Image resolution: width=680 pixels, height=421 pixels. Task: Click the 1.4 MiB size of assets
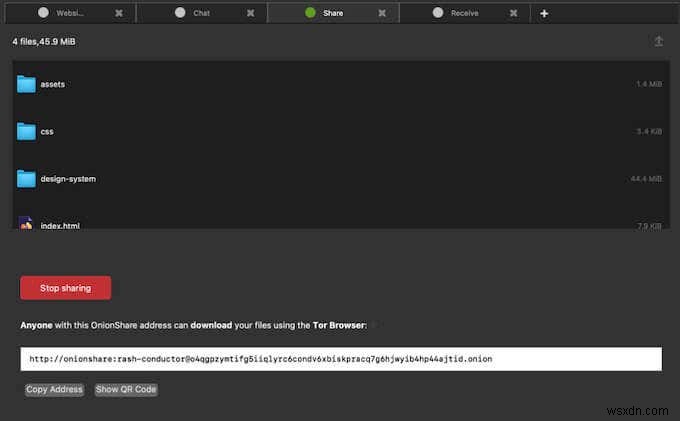pyautogui.click(x=648, y=84)
